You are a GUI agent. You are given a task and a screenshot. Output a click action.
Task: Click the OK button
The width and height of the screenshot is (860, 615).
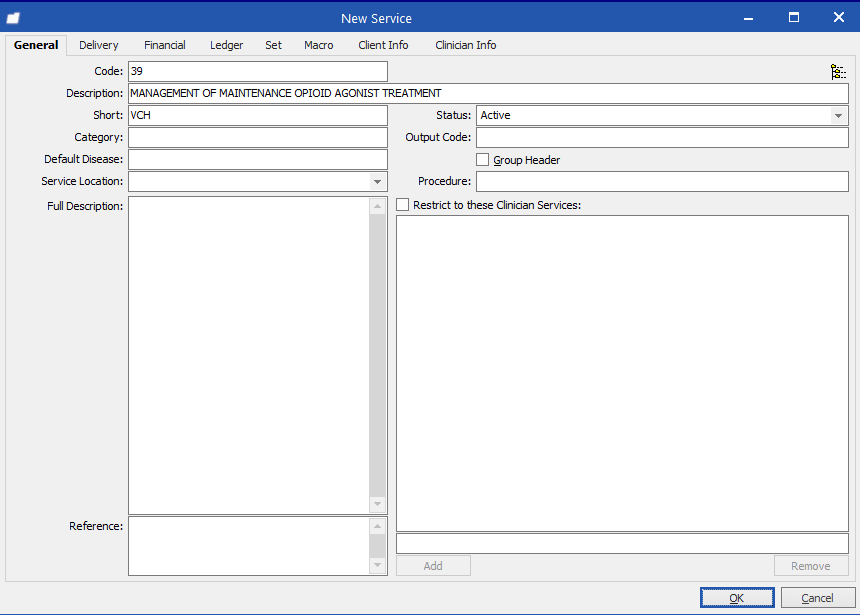pos(737,598)
